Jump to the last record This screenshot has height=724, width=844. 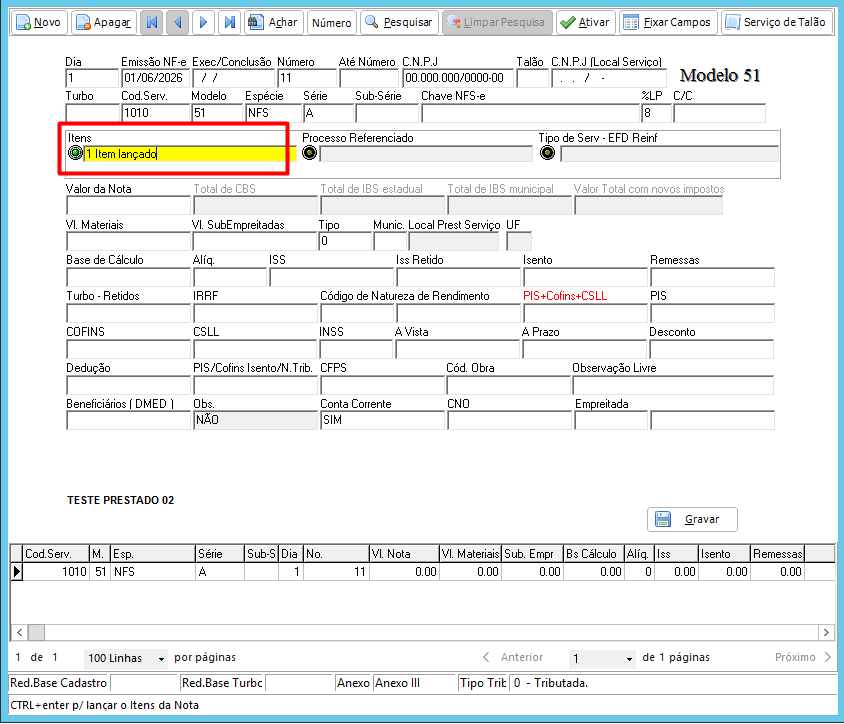point(229,23)
